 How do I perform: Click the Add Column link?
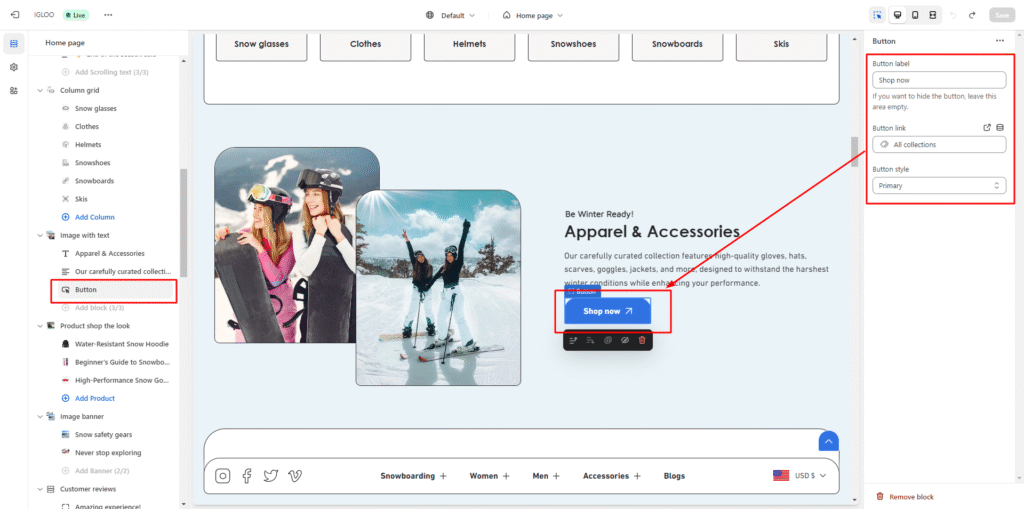94,217
